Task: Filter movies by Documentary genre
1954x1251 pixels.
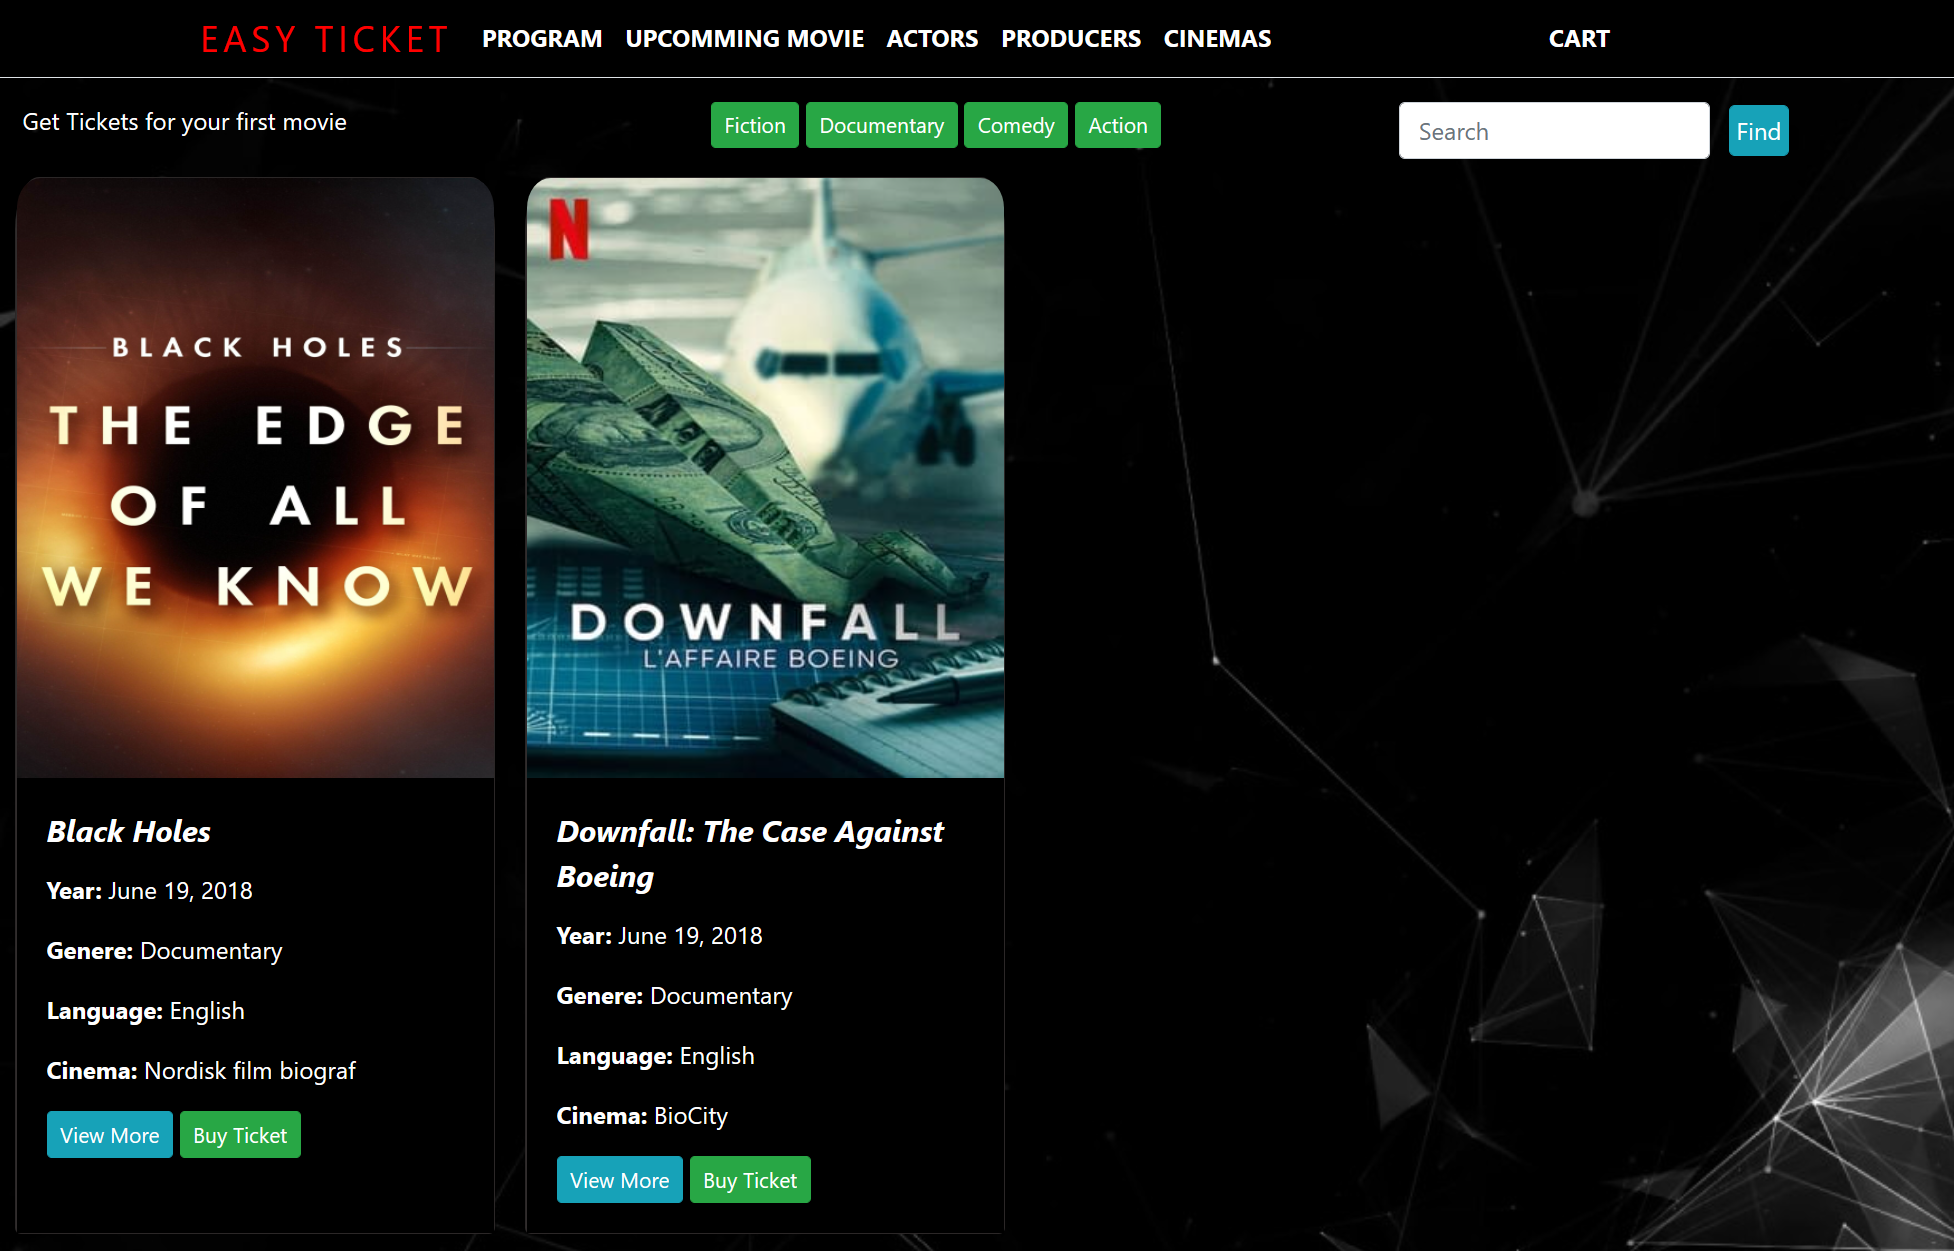Action: click(881, 126)
